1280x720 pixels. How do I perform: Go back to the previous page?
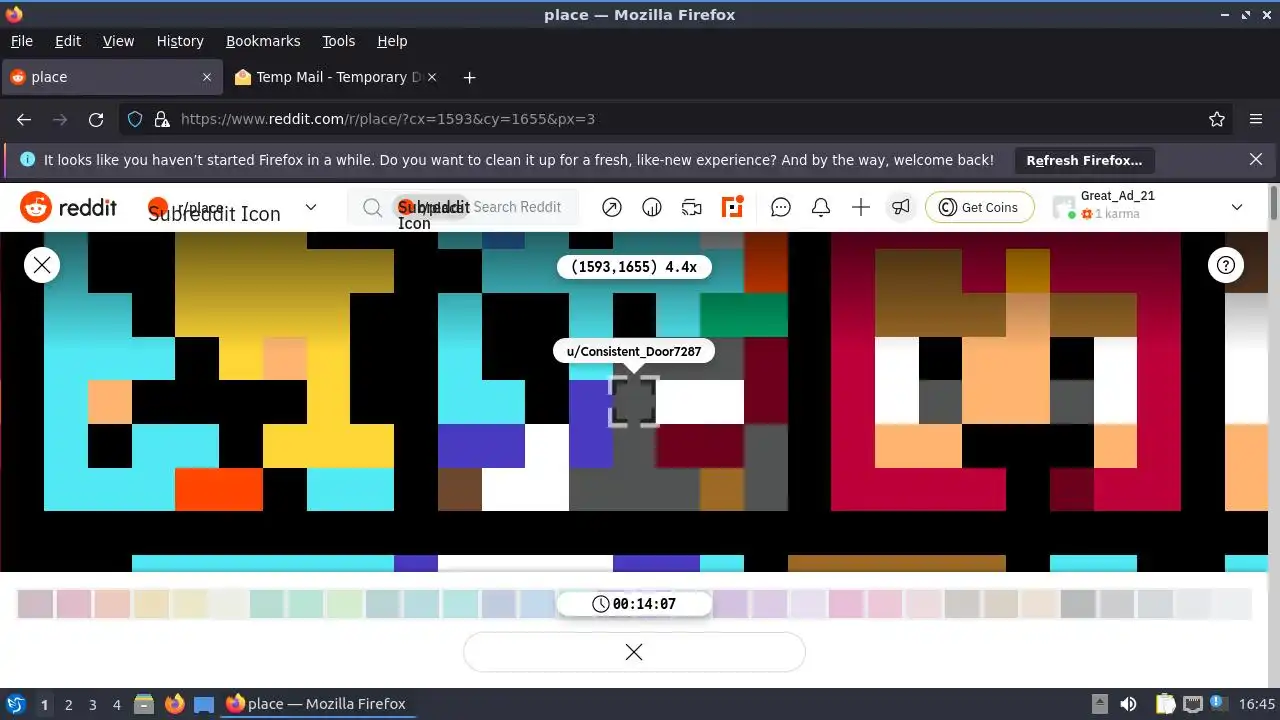[24, 119]
